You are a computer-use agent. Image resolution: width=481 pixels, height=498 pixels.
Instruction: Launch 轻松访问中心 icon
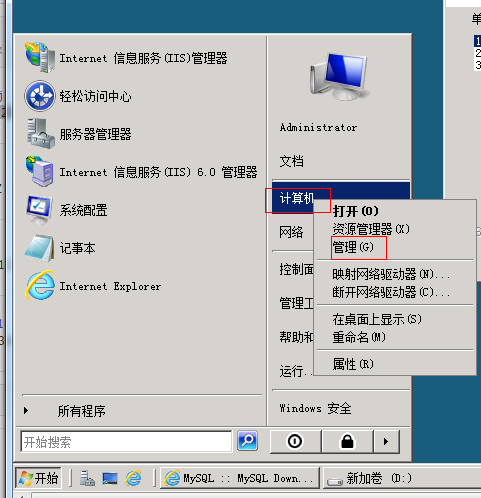[x=40, y=96]
